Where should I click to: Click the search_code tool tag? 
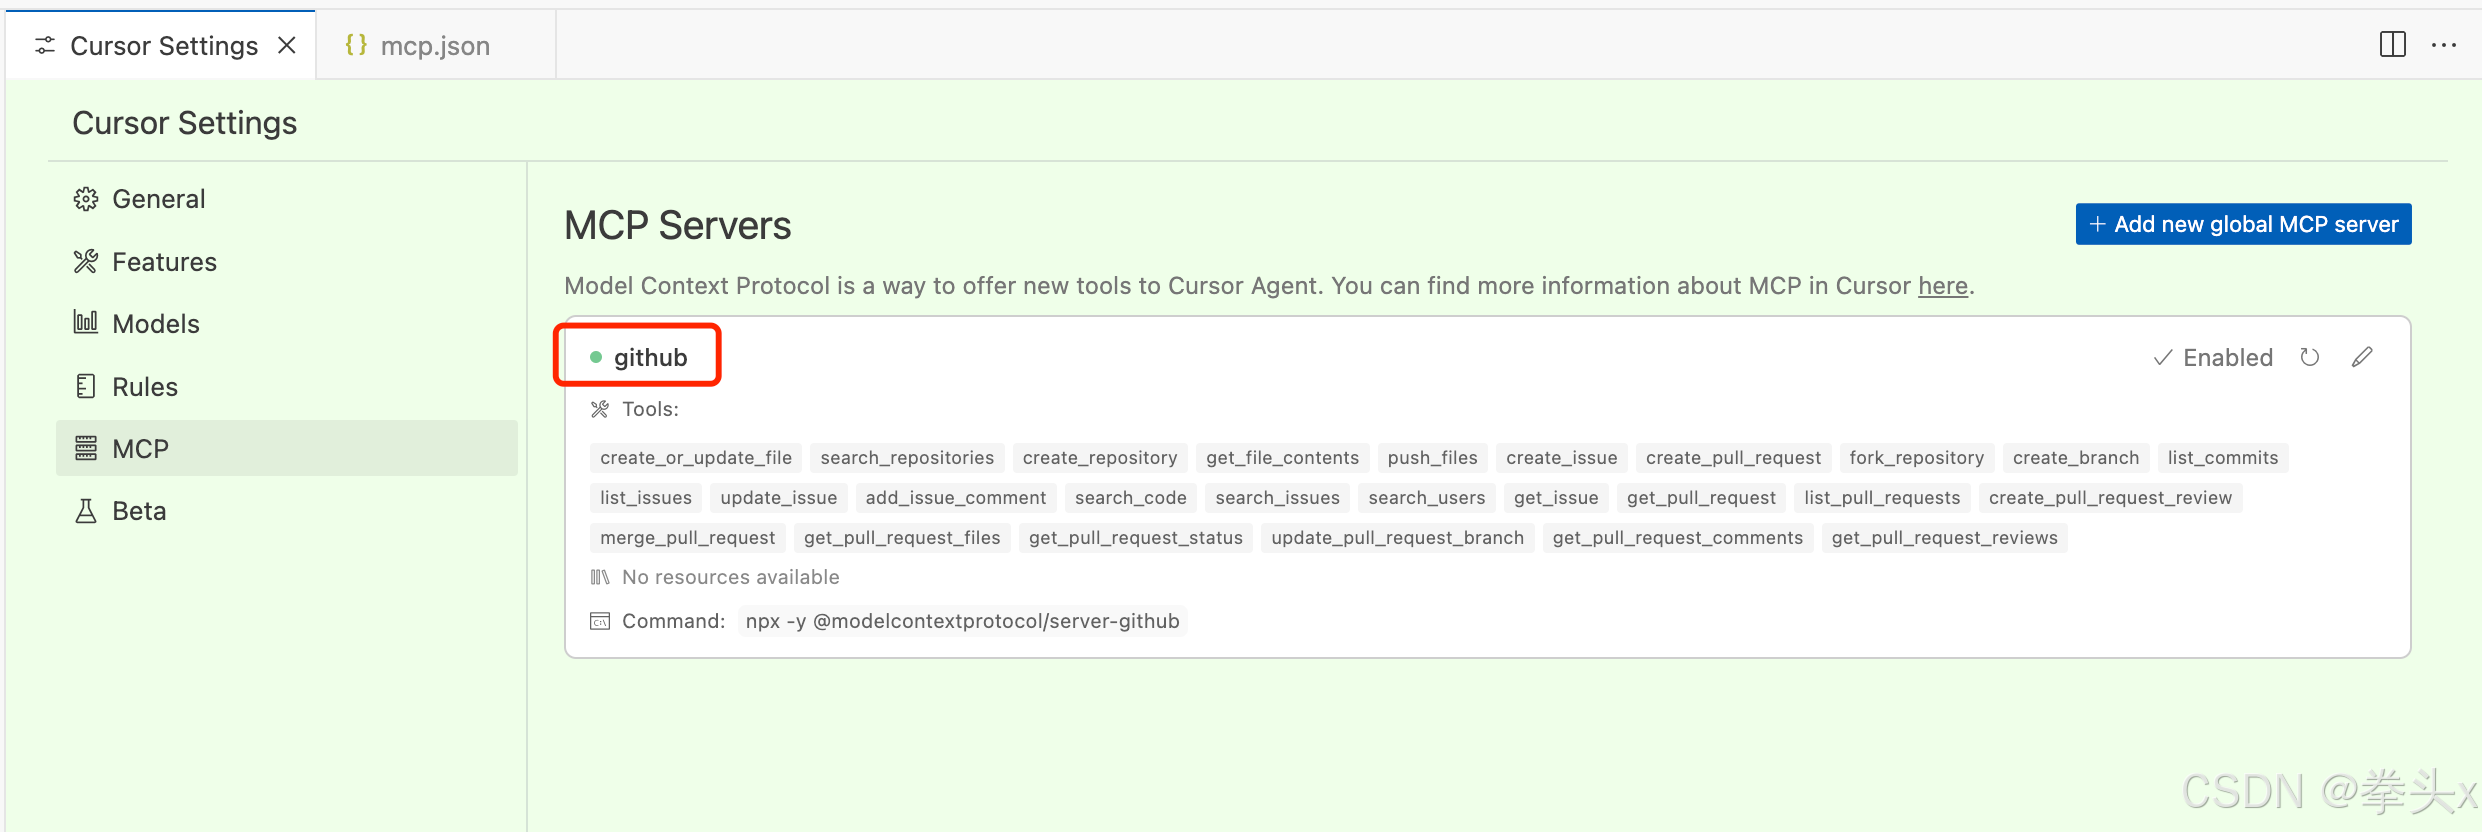[1130, 498]
